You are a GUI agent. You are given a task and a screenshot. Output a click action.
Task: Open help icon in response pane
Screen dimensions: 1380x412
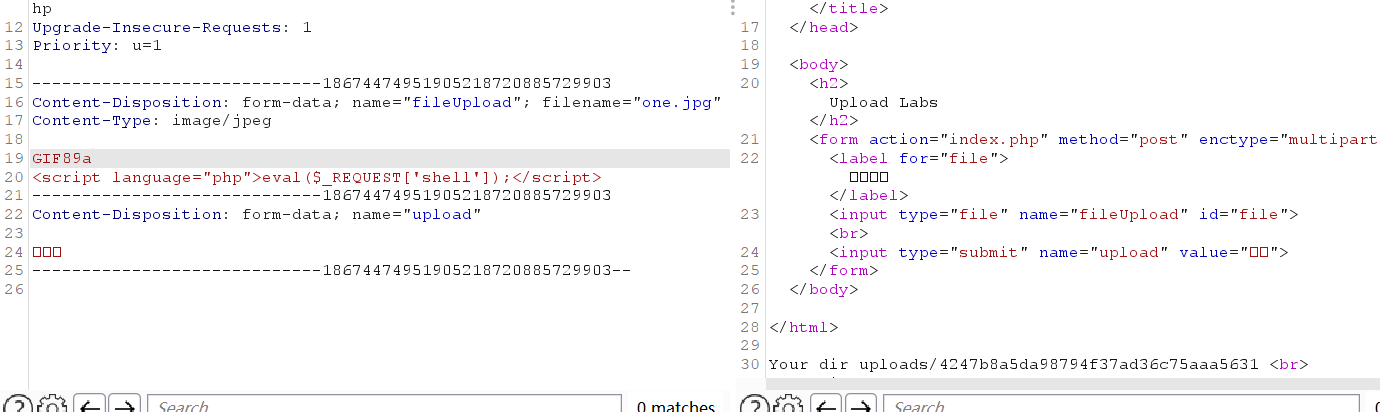point(754,406)
